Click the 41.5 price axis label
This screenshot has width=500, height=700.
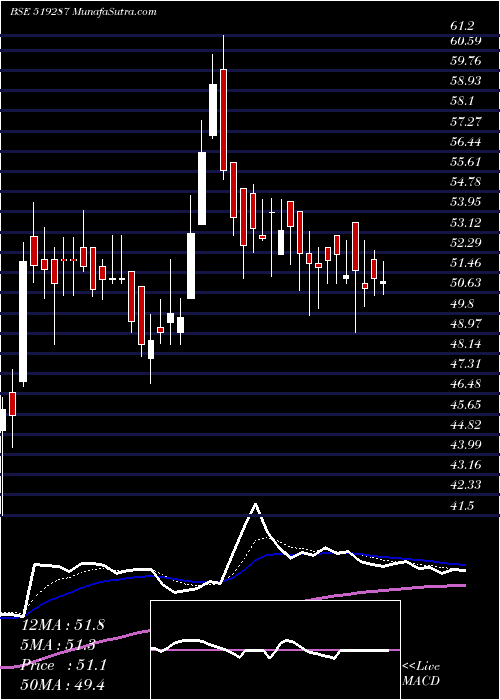462,505
